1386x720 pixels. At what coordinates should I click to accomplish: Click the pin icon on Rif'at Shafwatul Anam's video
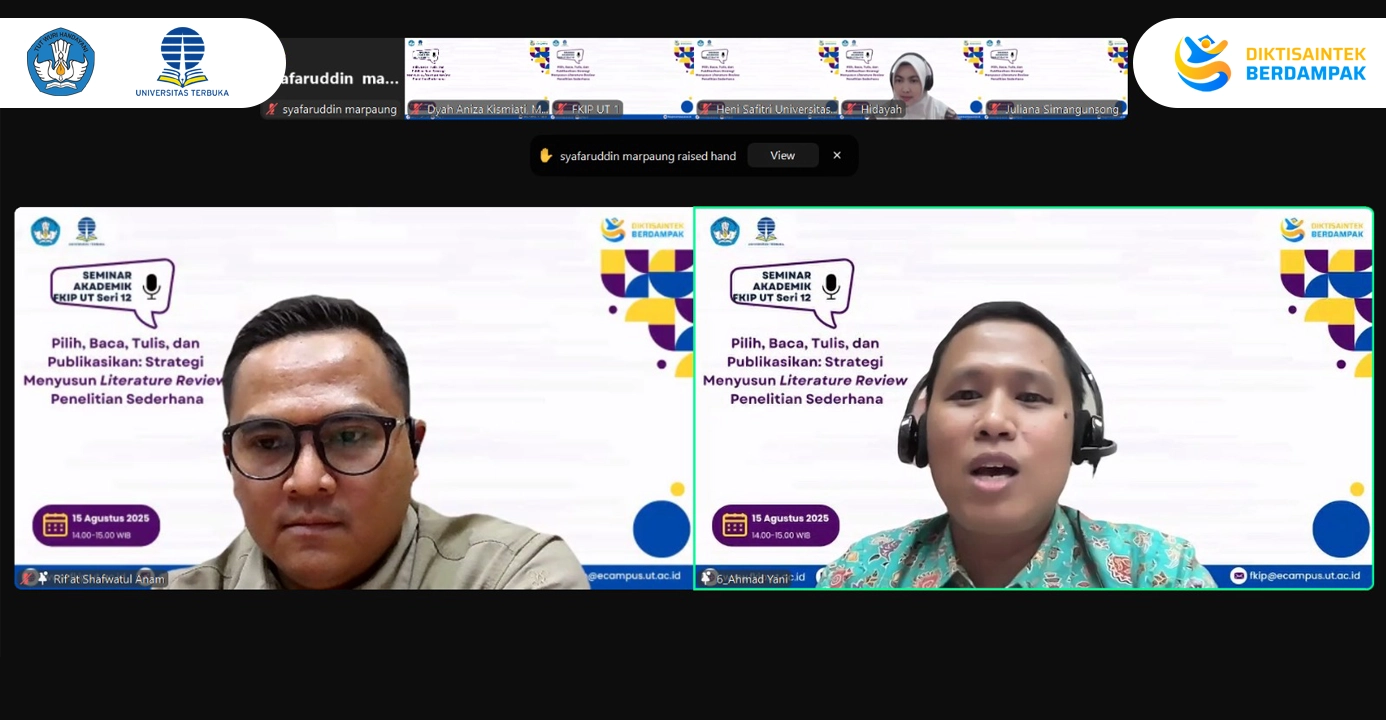pyautogui.click(x=44, y=578)
